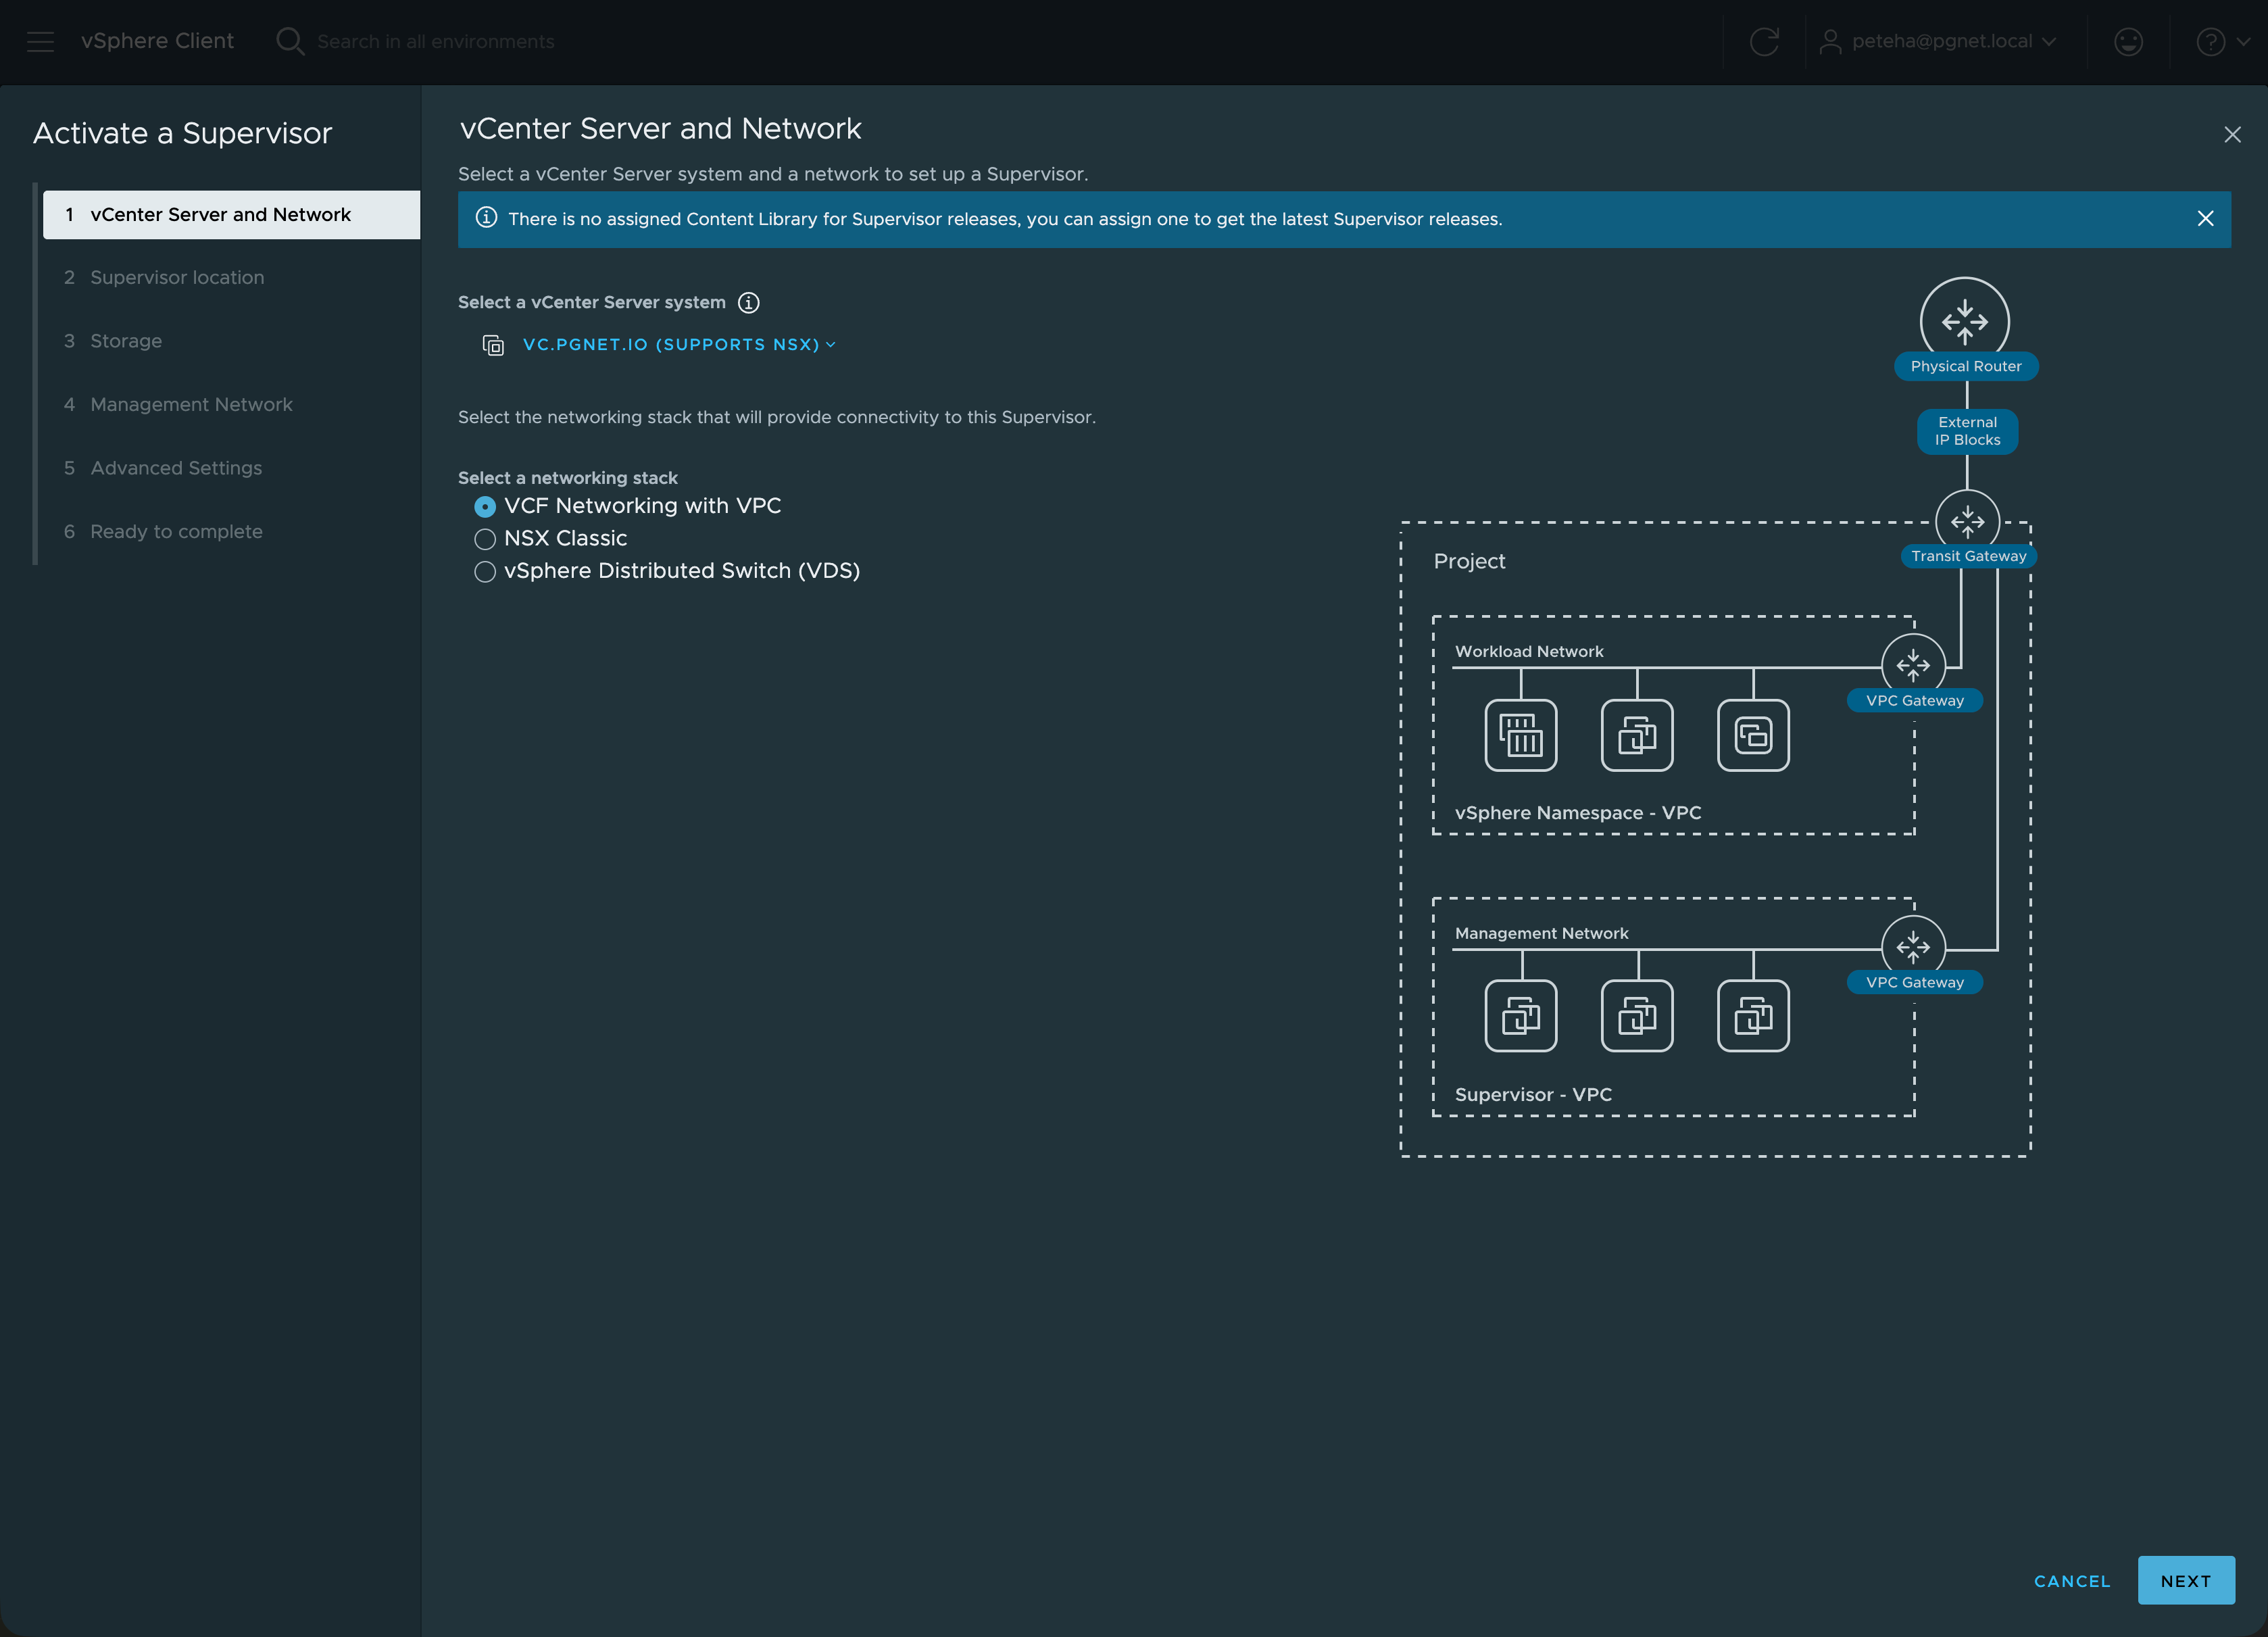Click the Physical Router diagram icon
The width and height of the screenshot is (2268, 1637).
pyautogui.click(x=1964, y=321)
